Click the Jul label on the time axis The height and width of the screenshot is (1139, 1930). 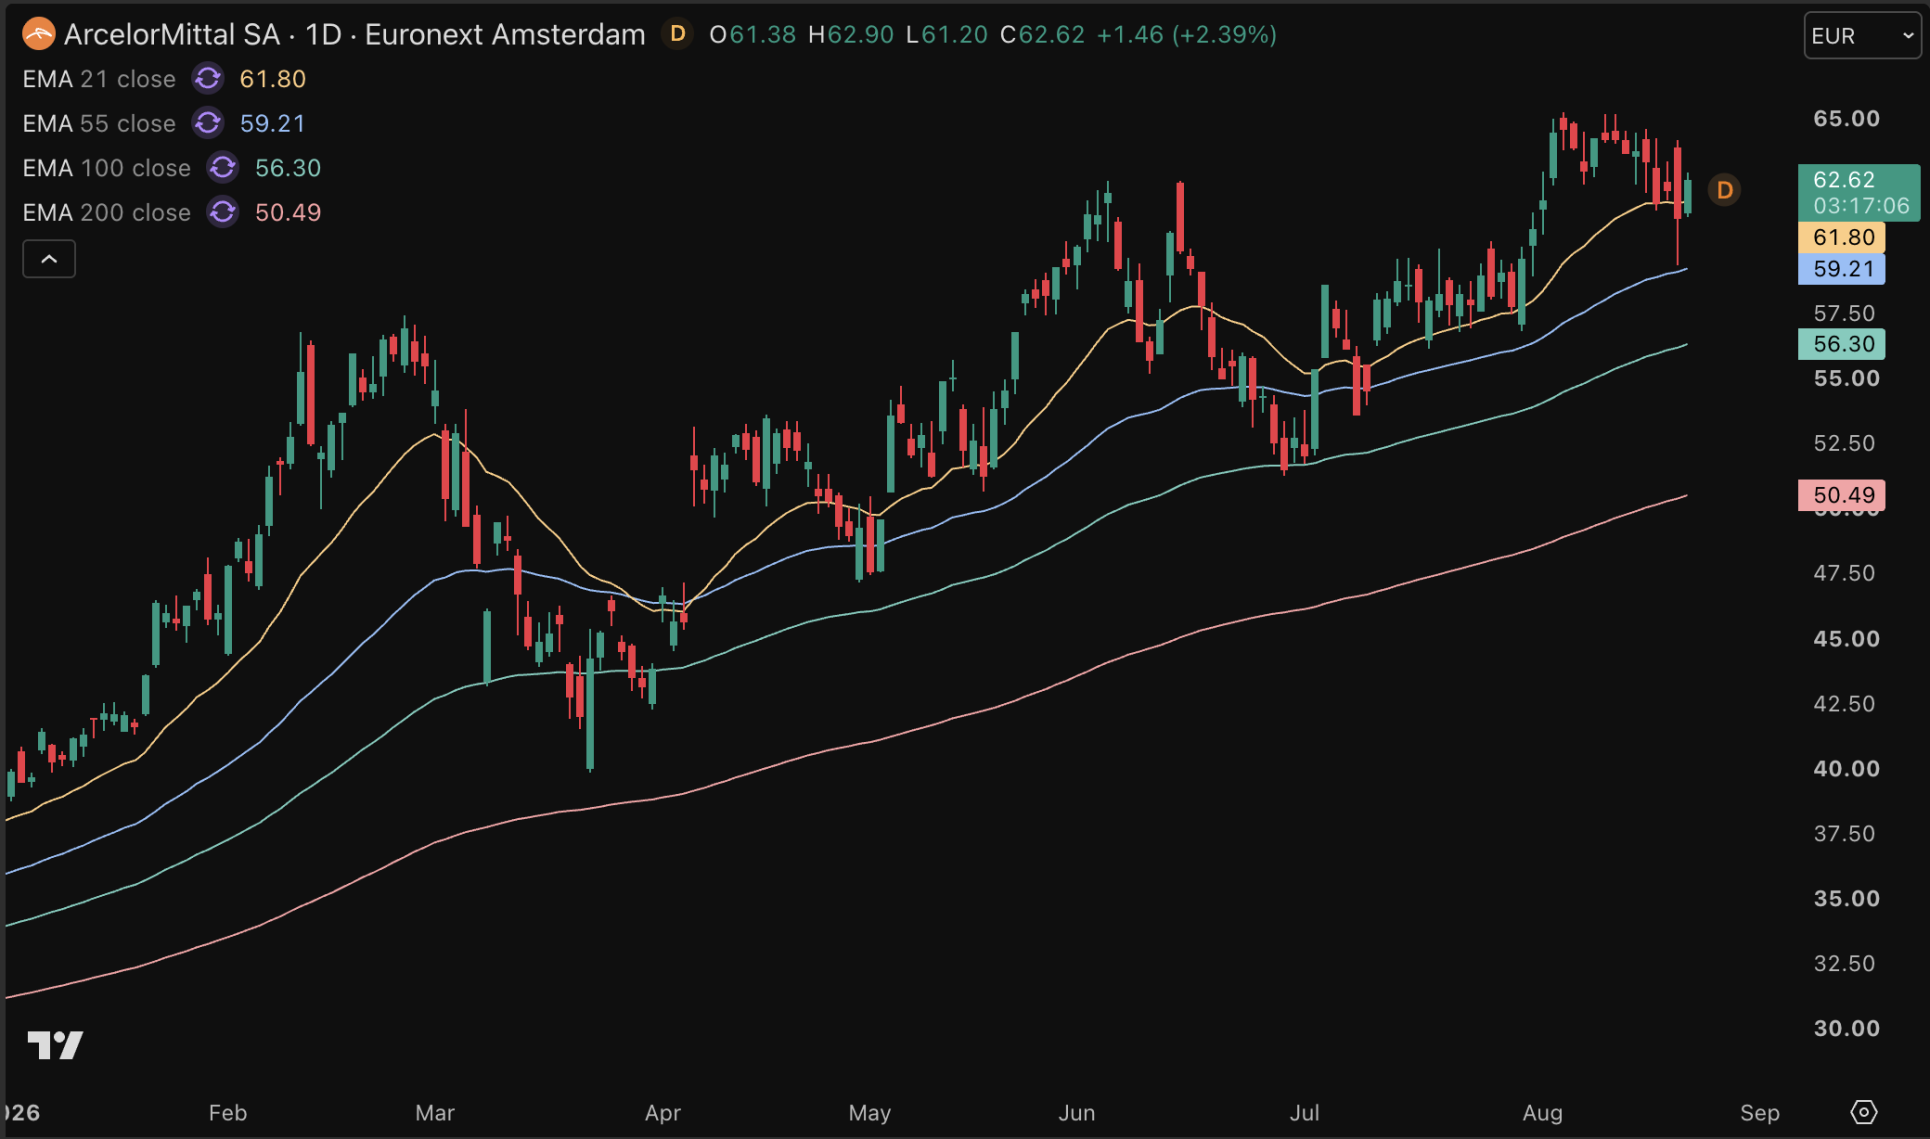tap(1304, 1112)
